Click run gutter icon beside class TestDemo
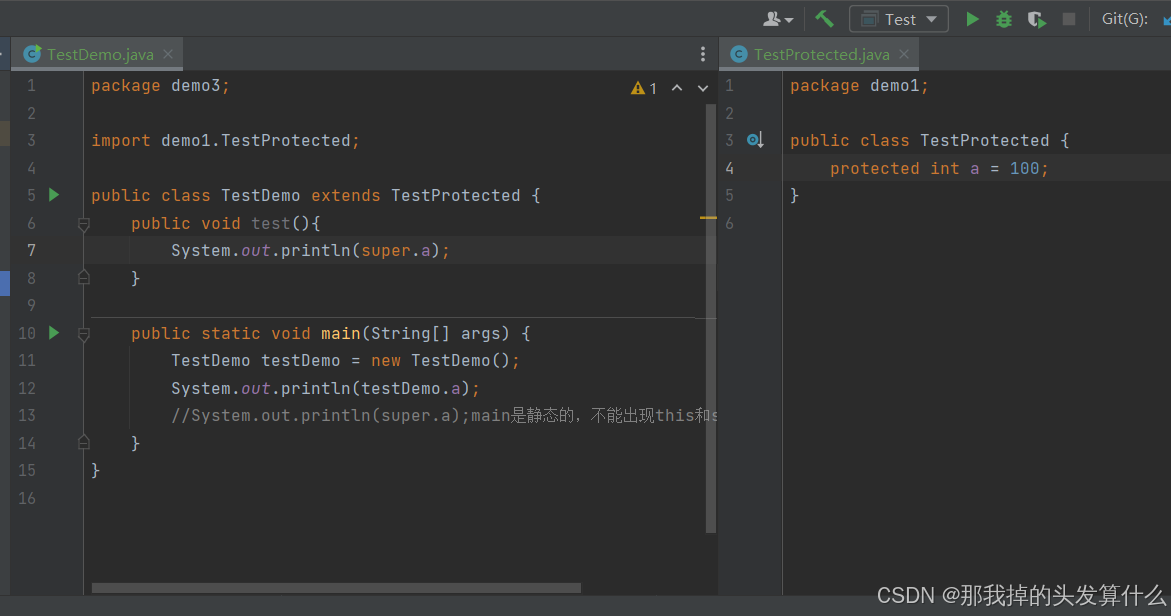1171x616 pixels. (x=54, y=195)
